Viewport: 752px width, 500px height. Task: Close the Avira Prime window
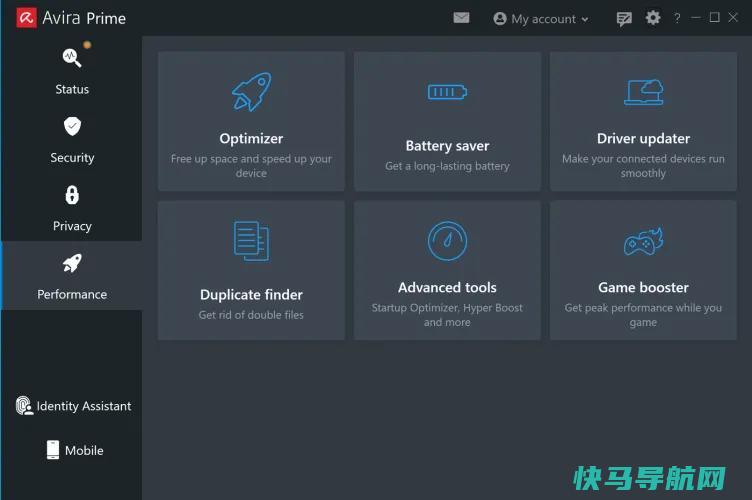click(x=733, y=17)
